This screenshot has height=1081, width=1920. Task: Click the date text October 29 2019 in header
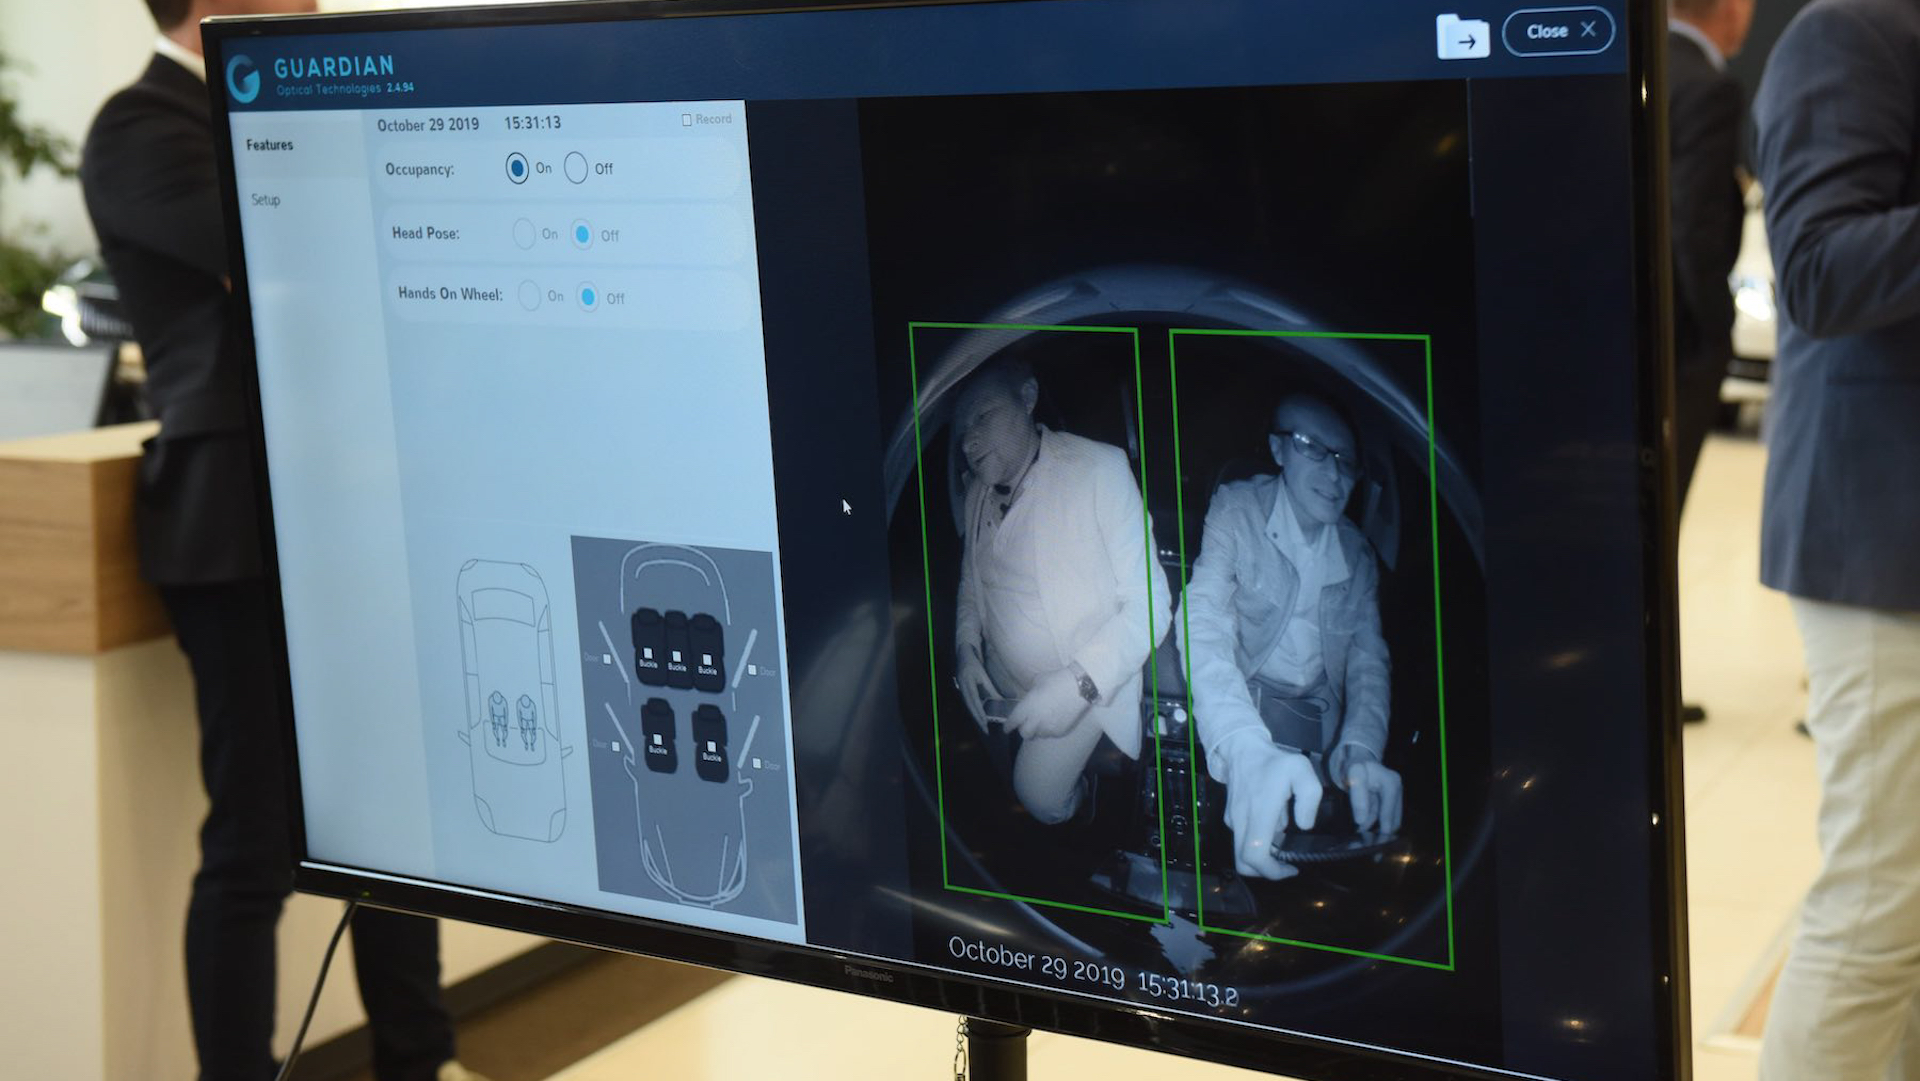coord(428,125)
